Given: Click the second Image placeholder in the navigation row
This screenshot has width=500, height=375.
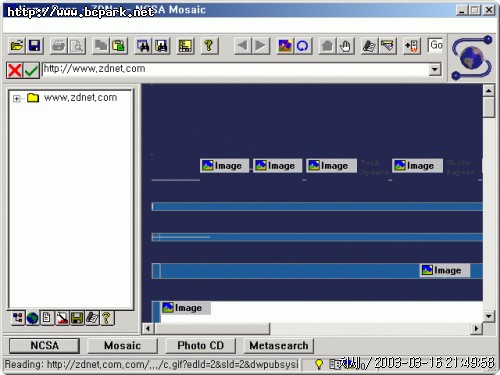Looking at the screenshot, I should click(x=277, y=166).
